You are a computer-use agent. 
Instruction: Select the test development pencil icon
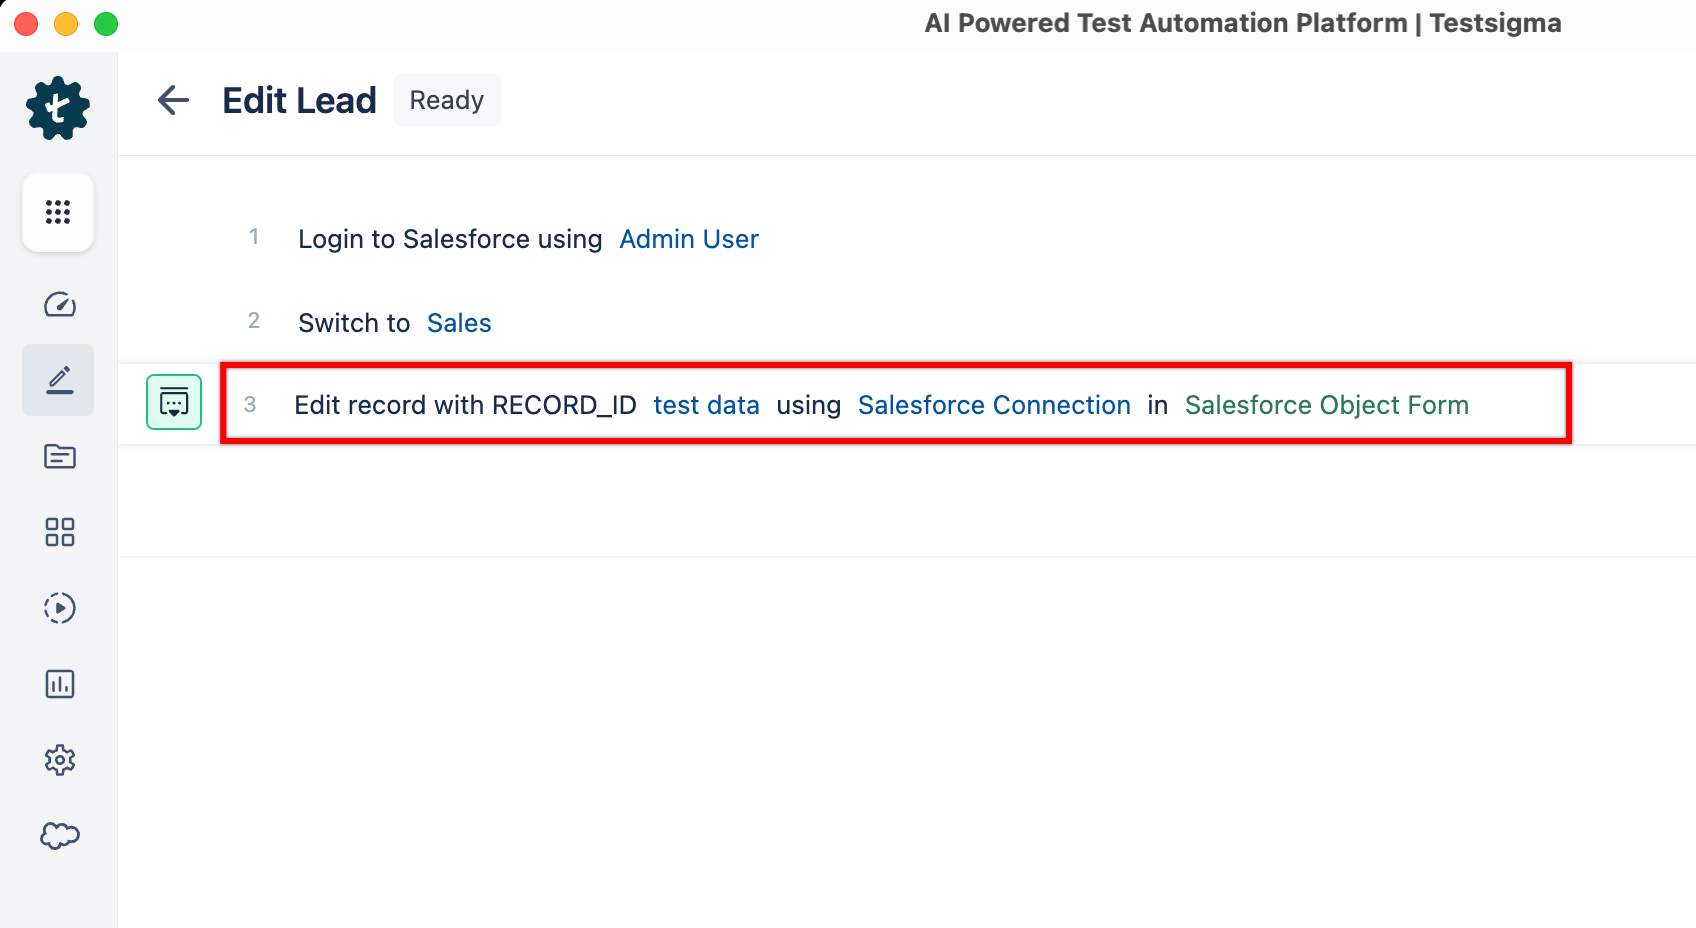(59, 380)
